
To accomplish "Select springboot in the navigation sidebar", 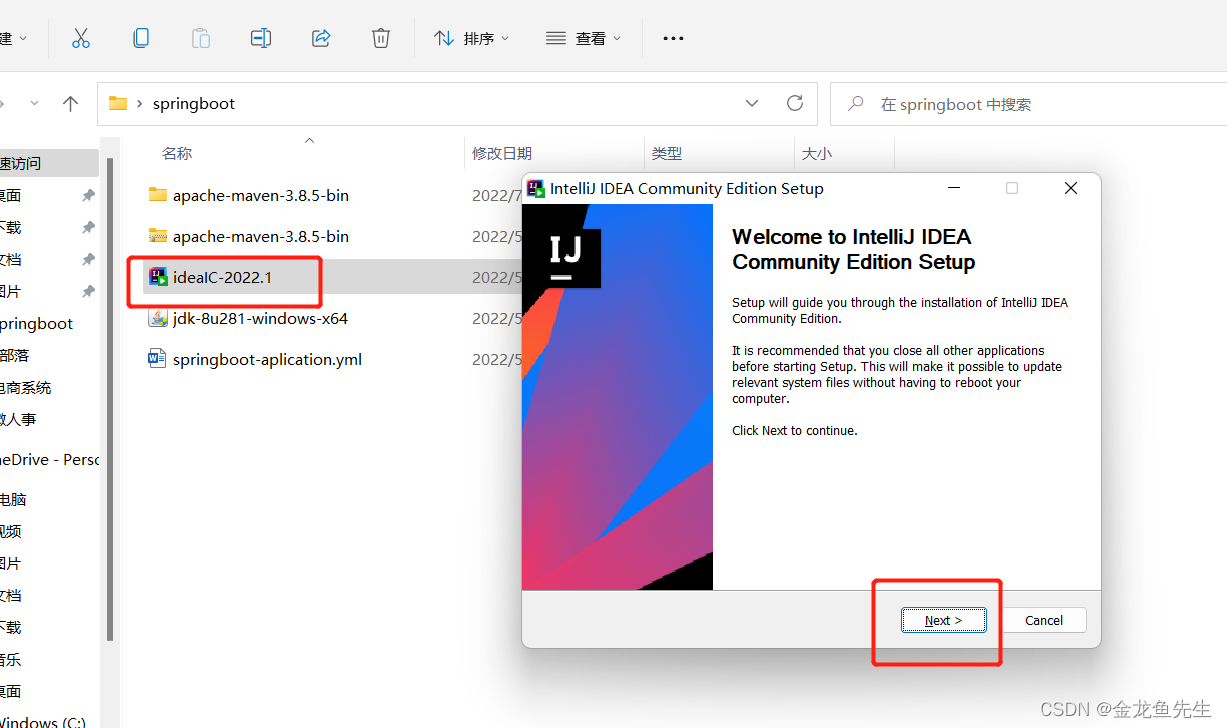I will point(36,323).
